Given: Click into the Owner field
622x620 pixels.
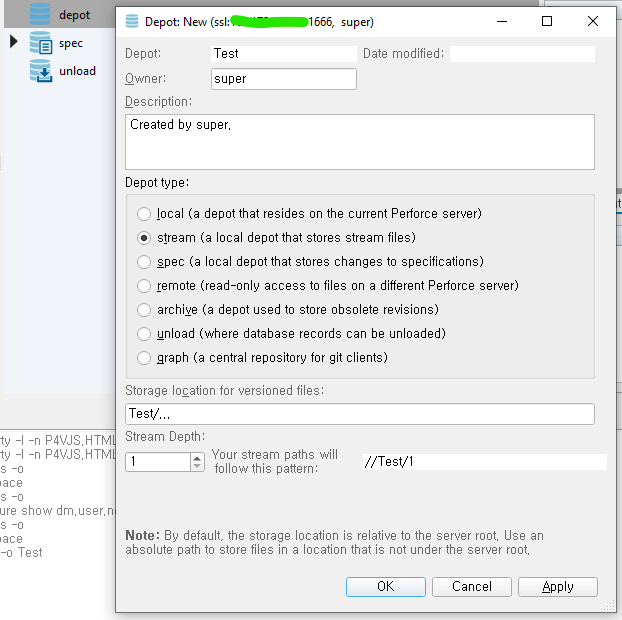Looking at the screenshot, I should click(x=284, y=79).
